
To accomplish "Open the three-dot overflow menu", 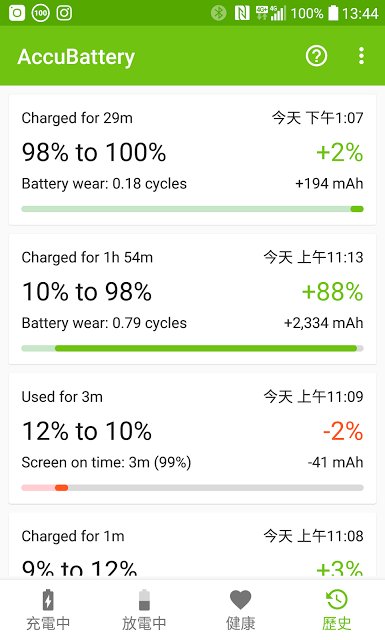I will (361, 56).
